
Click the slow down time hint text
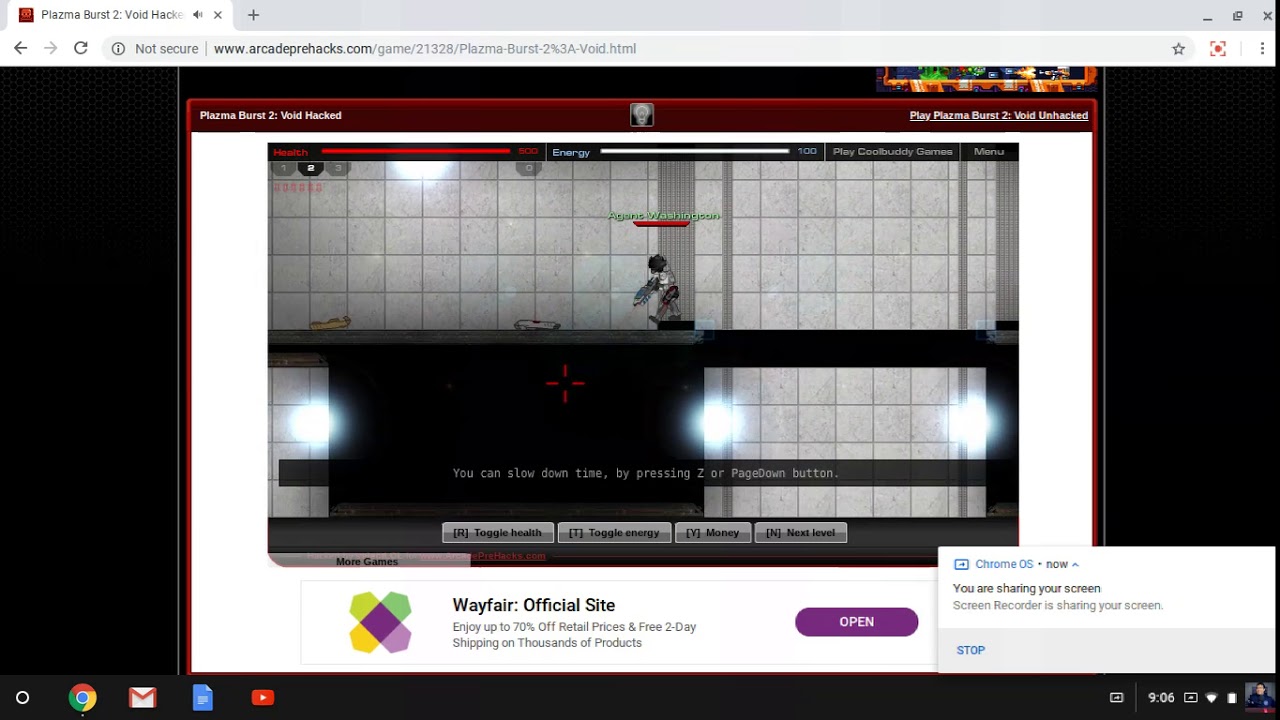click(646, 473)
